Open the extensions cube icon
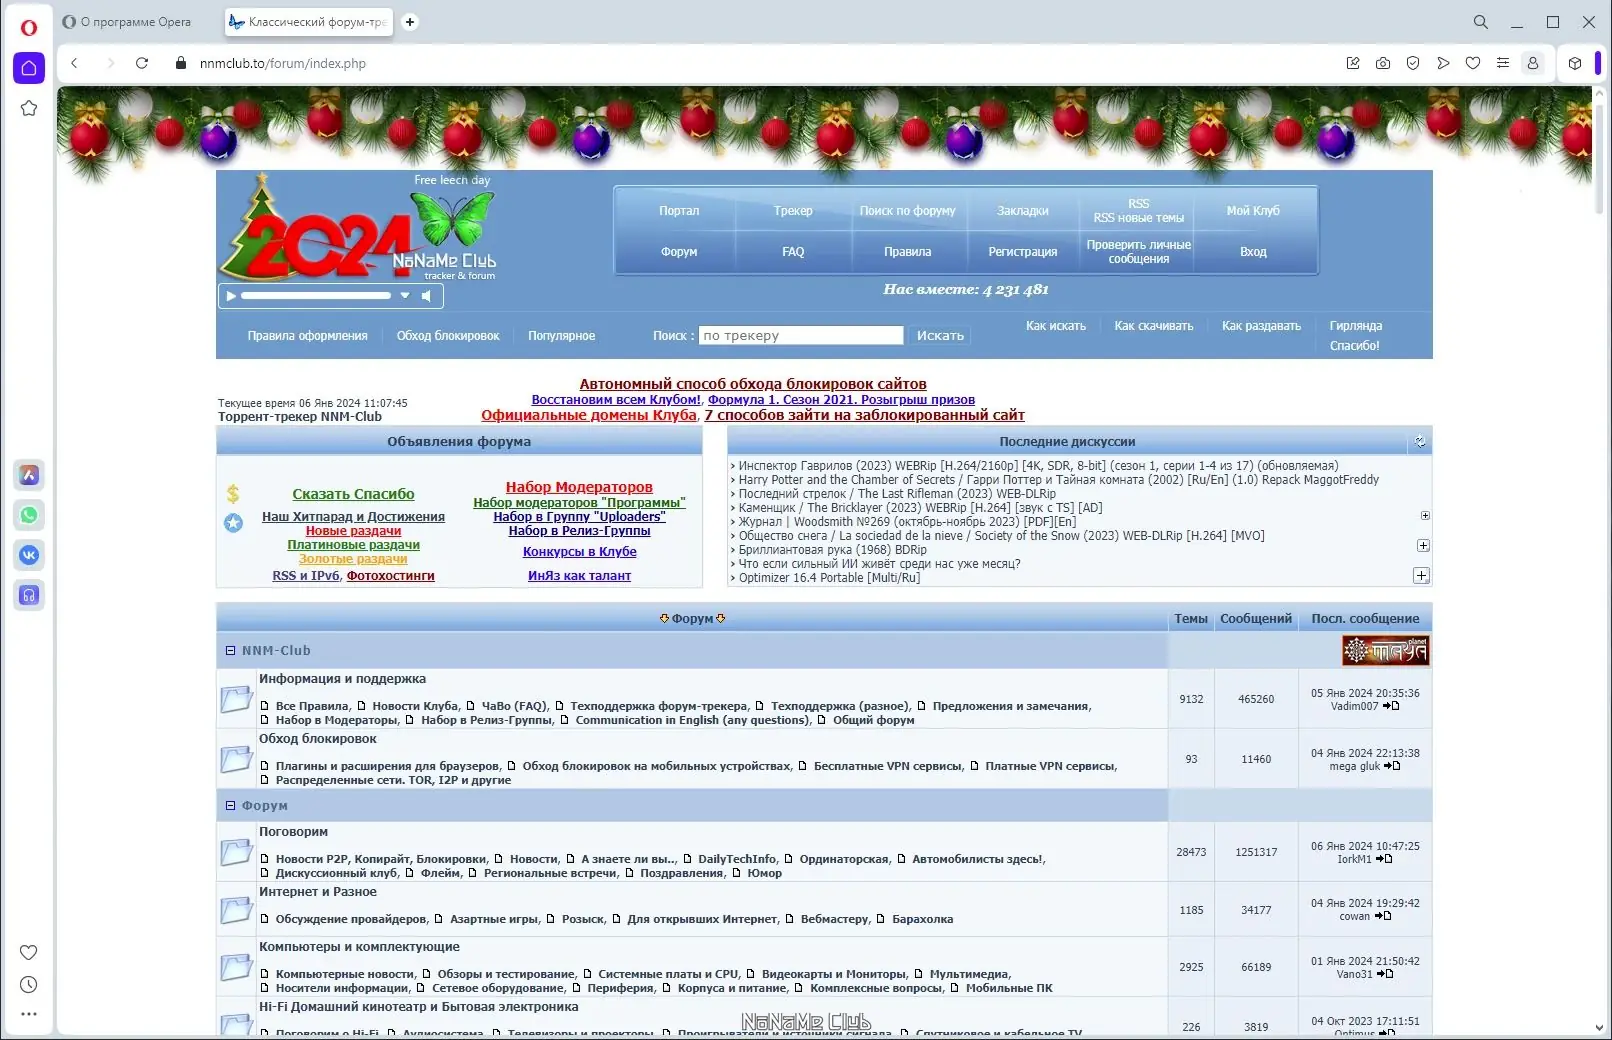This screenshot has width=1612, height=1040. (1575, 63)
